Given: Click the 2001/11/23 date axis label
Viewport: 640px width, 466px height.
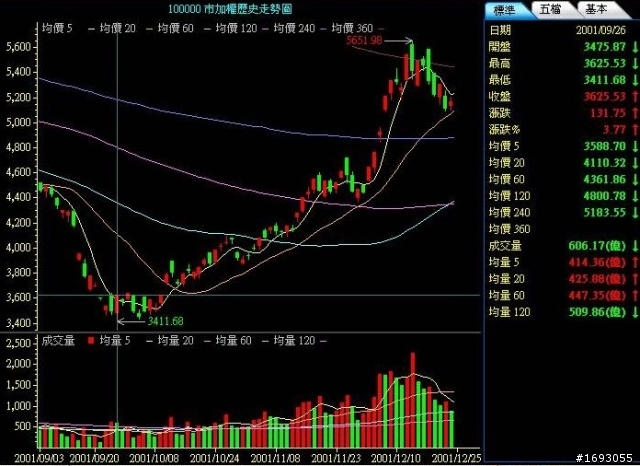Looking at the screenshot, I should (336, 458).
